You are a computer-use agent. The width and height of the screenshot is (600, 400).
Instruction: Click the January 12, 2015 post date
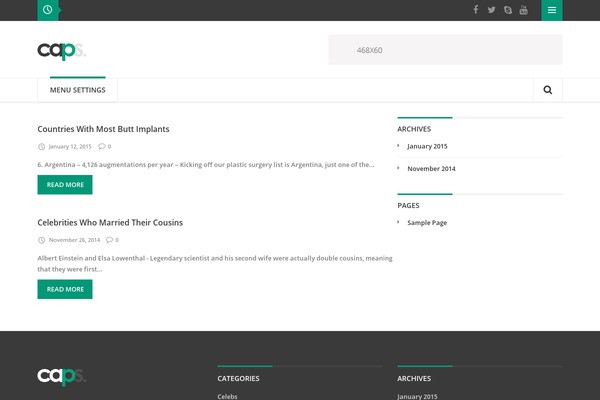coord(70,147)
